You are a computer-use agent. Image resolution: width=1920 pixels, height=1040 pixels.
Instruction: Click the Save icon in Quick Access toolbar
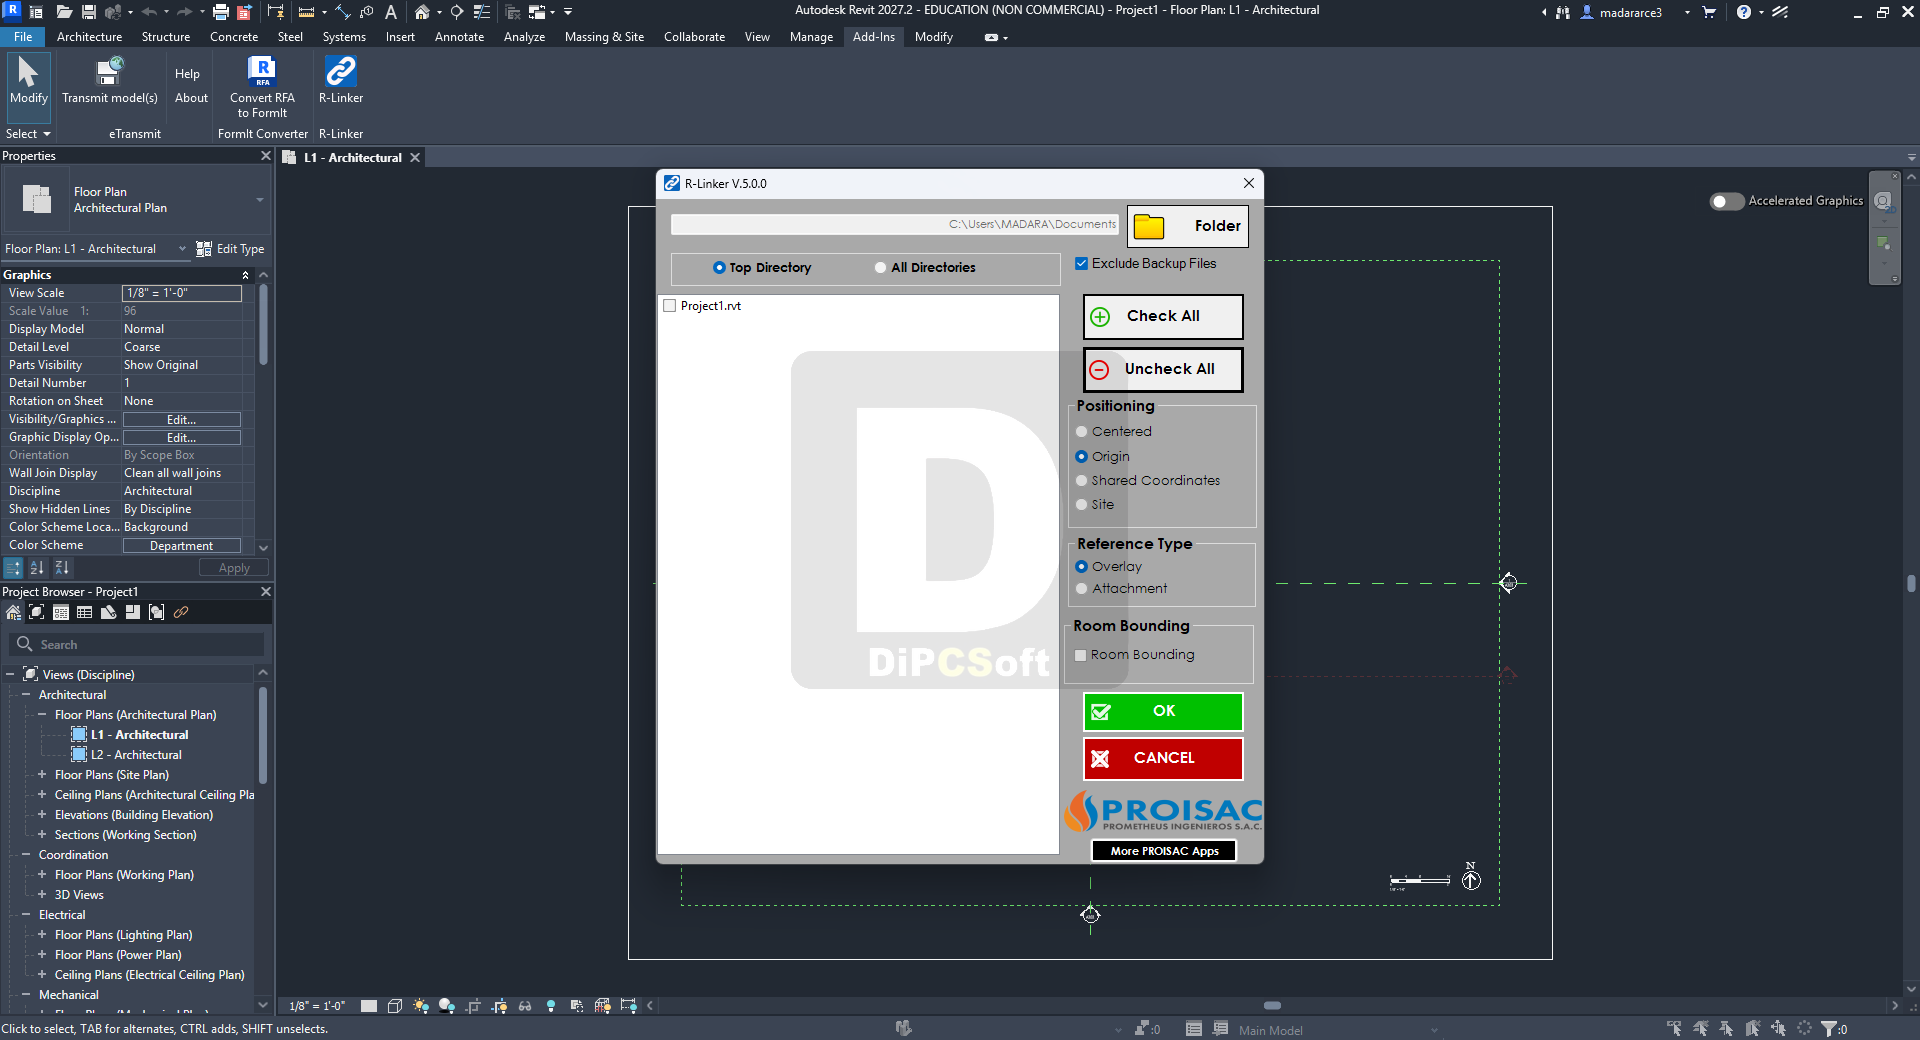pos(89,12)
